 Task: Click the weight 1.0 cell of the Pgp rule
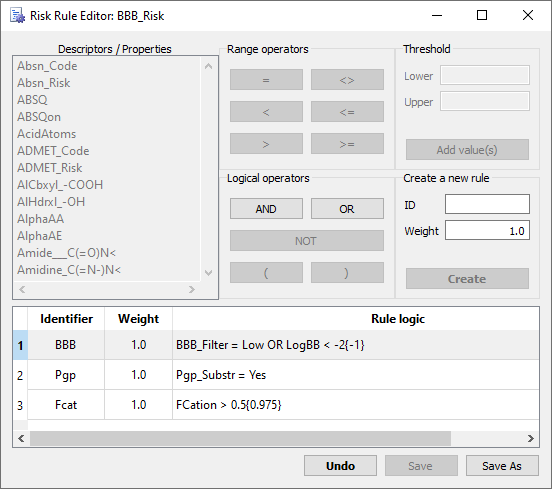[x=138, y=375]
